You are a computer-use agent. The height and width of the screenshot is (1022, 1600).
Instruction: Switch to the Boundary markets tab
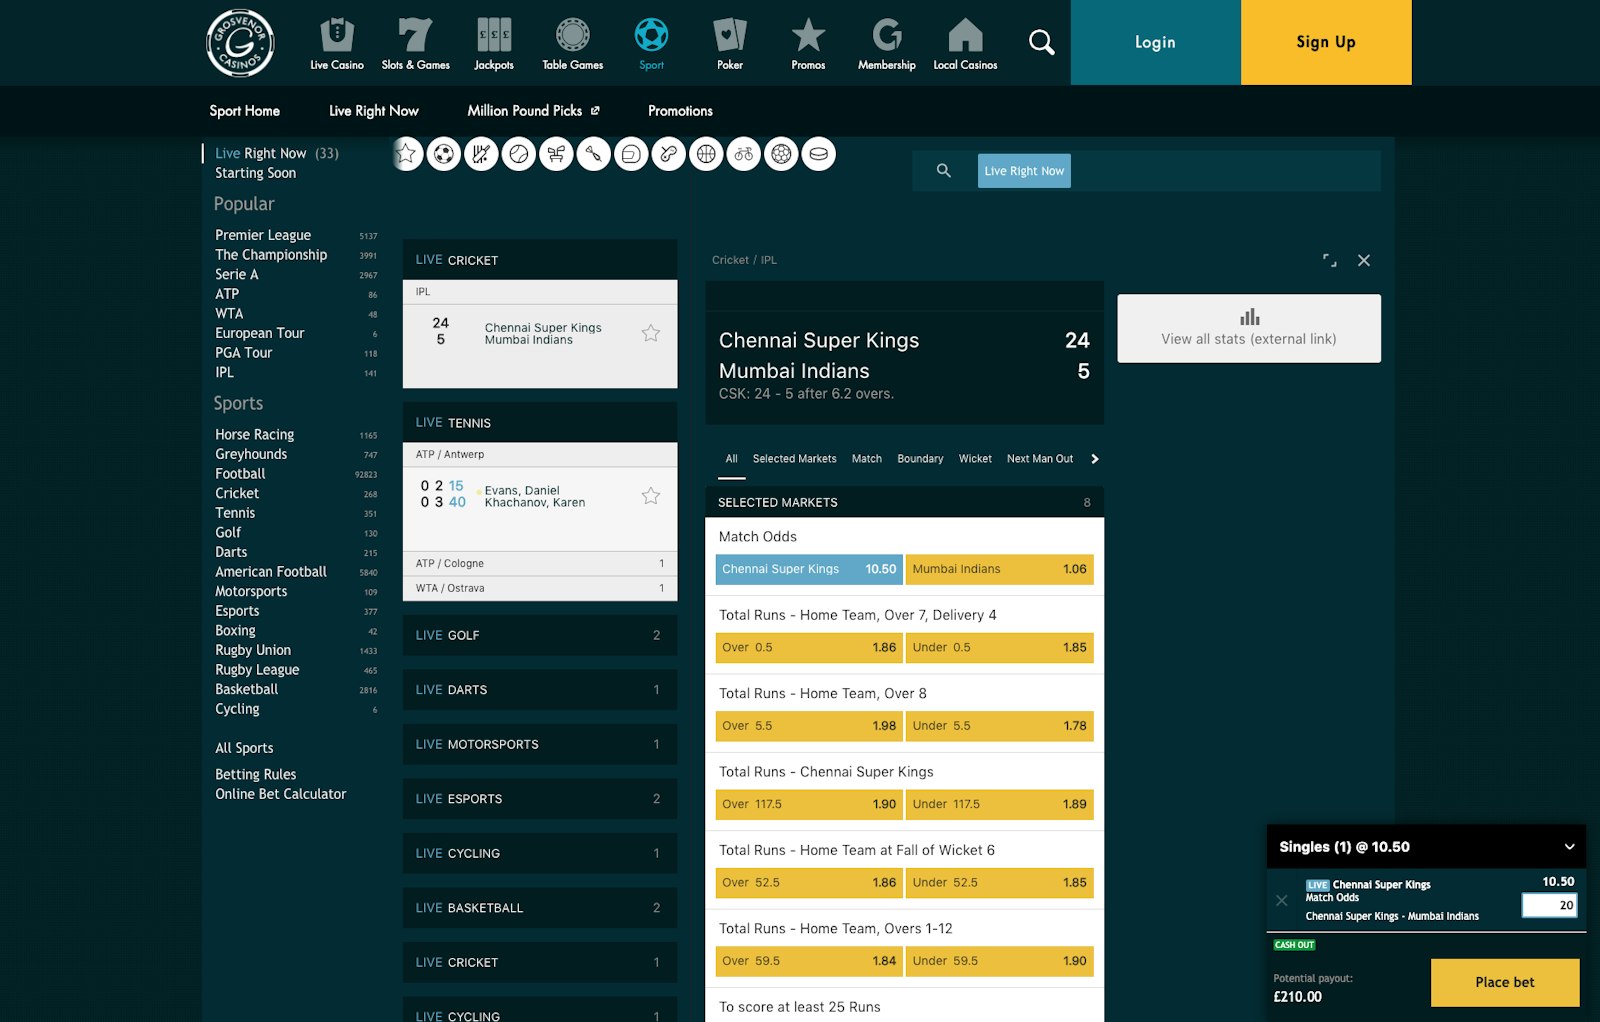tap(919, 459)
